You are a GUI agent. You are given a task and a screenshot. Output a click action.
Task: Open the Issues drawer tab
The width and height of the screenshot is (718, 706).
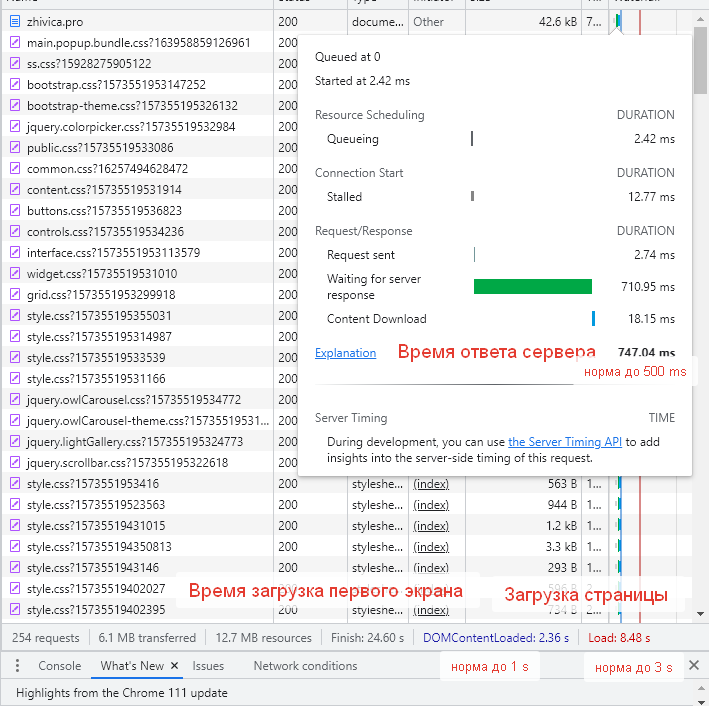pos(208,666)
